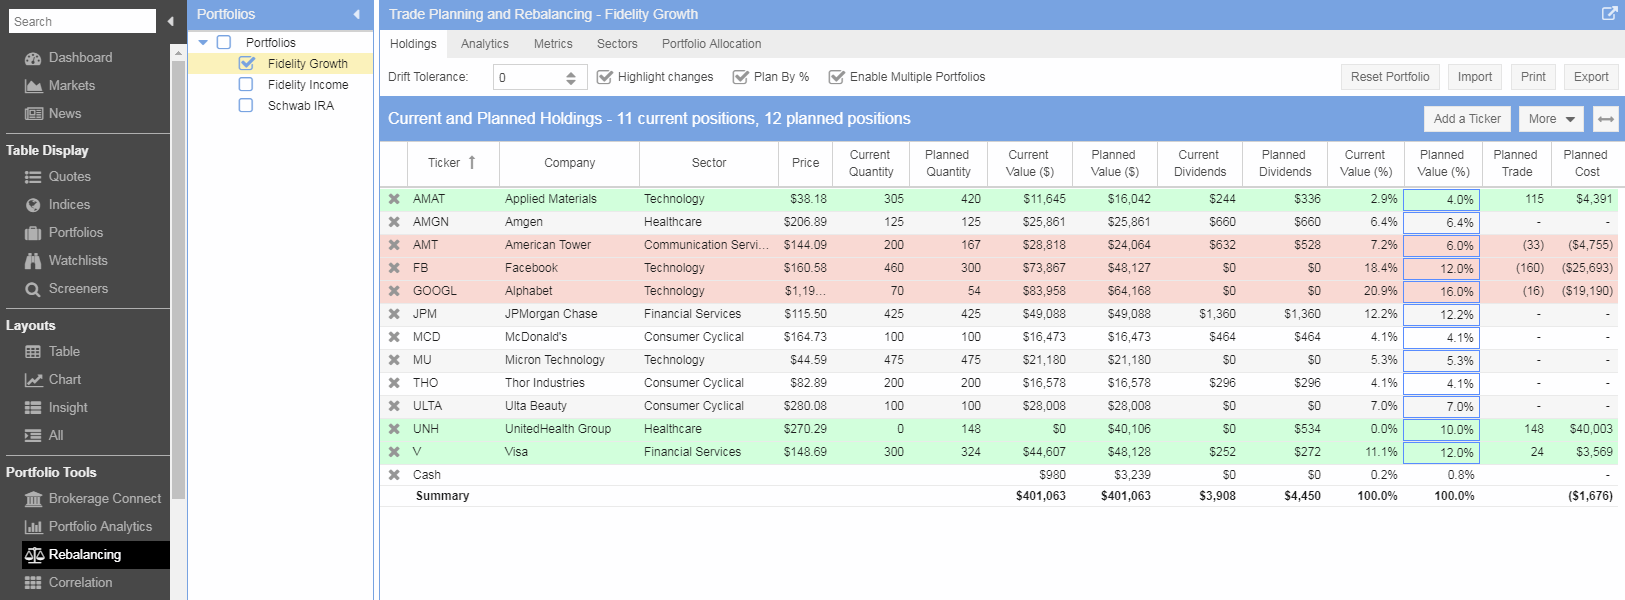Open Markets from sidebar

[x=59, y=86]
